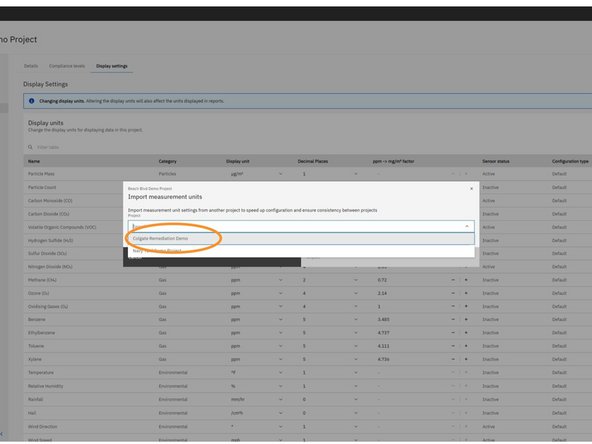Click minus on the Benzene 3.485 factor
Screen dimensions: 592x444
click(453, 320)
